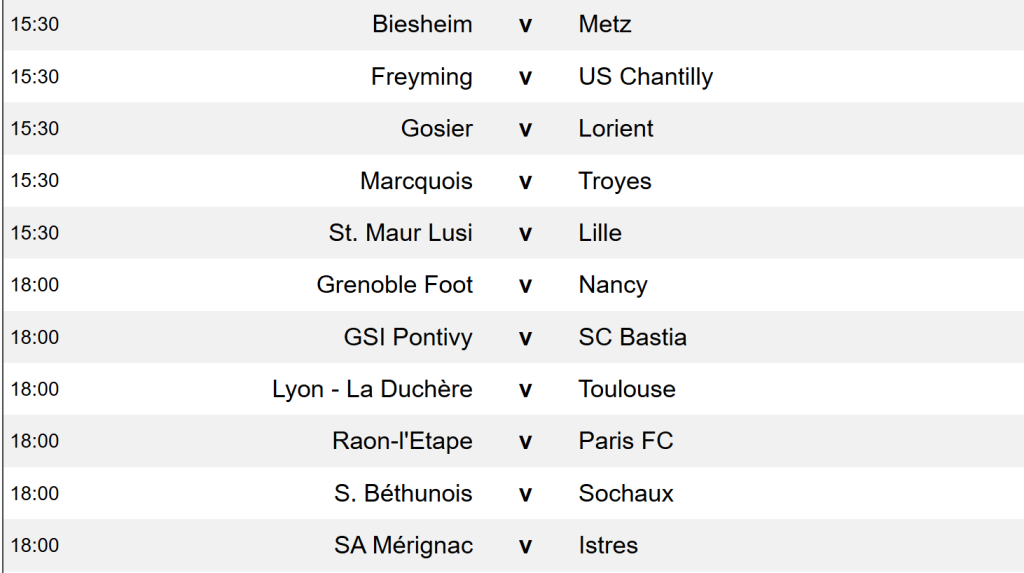Click the Marcquois team name
Image resolution: width=1024 pixels, height=573 pixels.
(416, 181)
